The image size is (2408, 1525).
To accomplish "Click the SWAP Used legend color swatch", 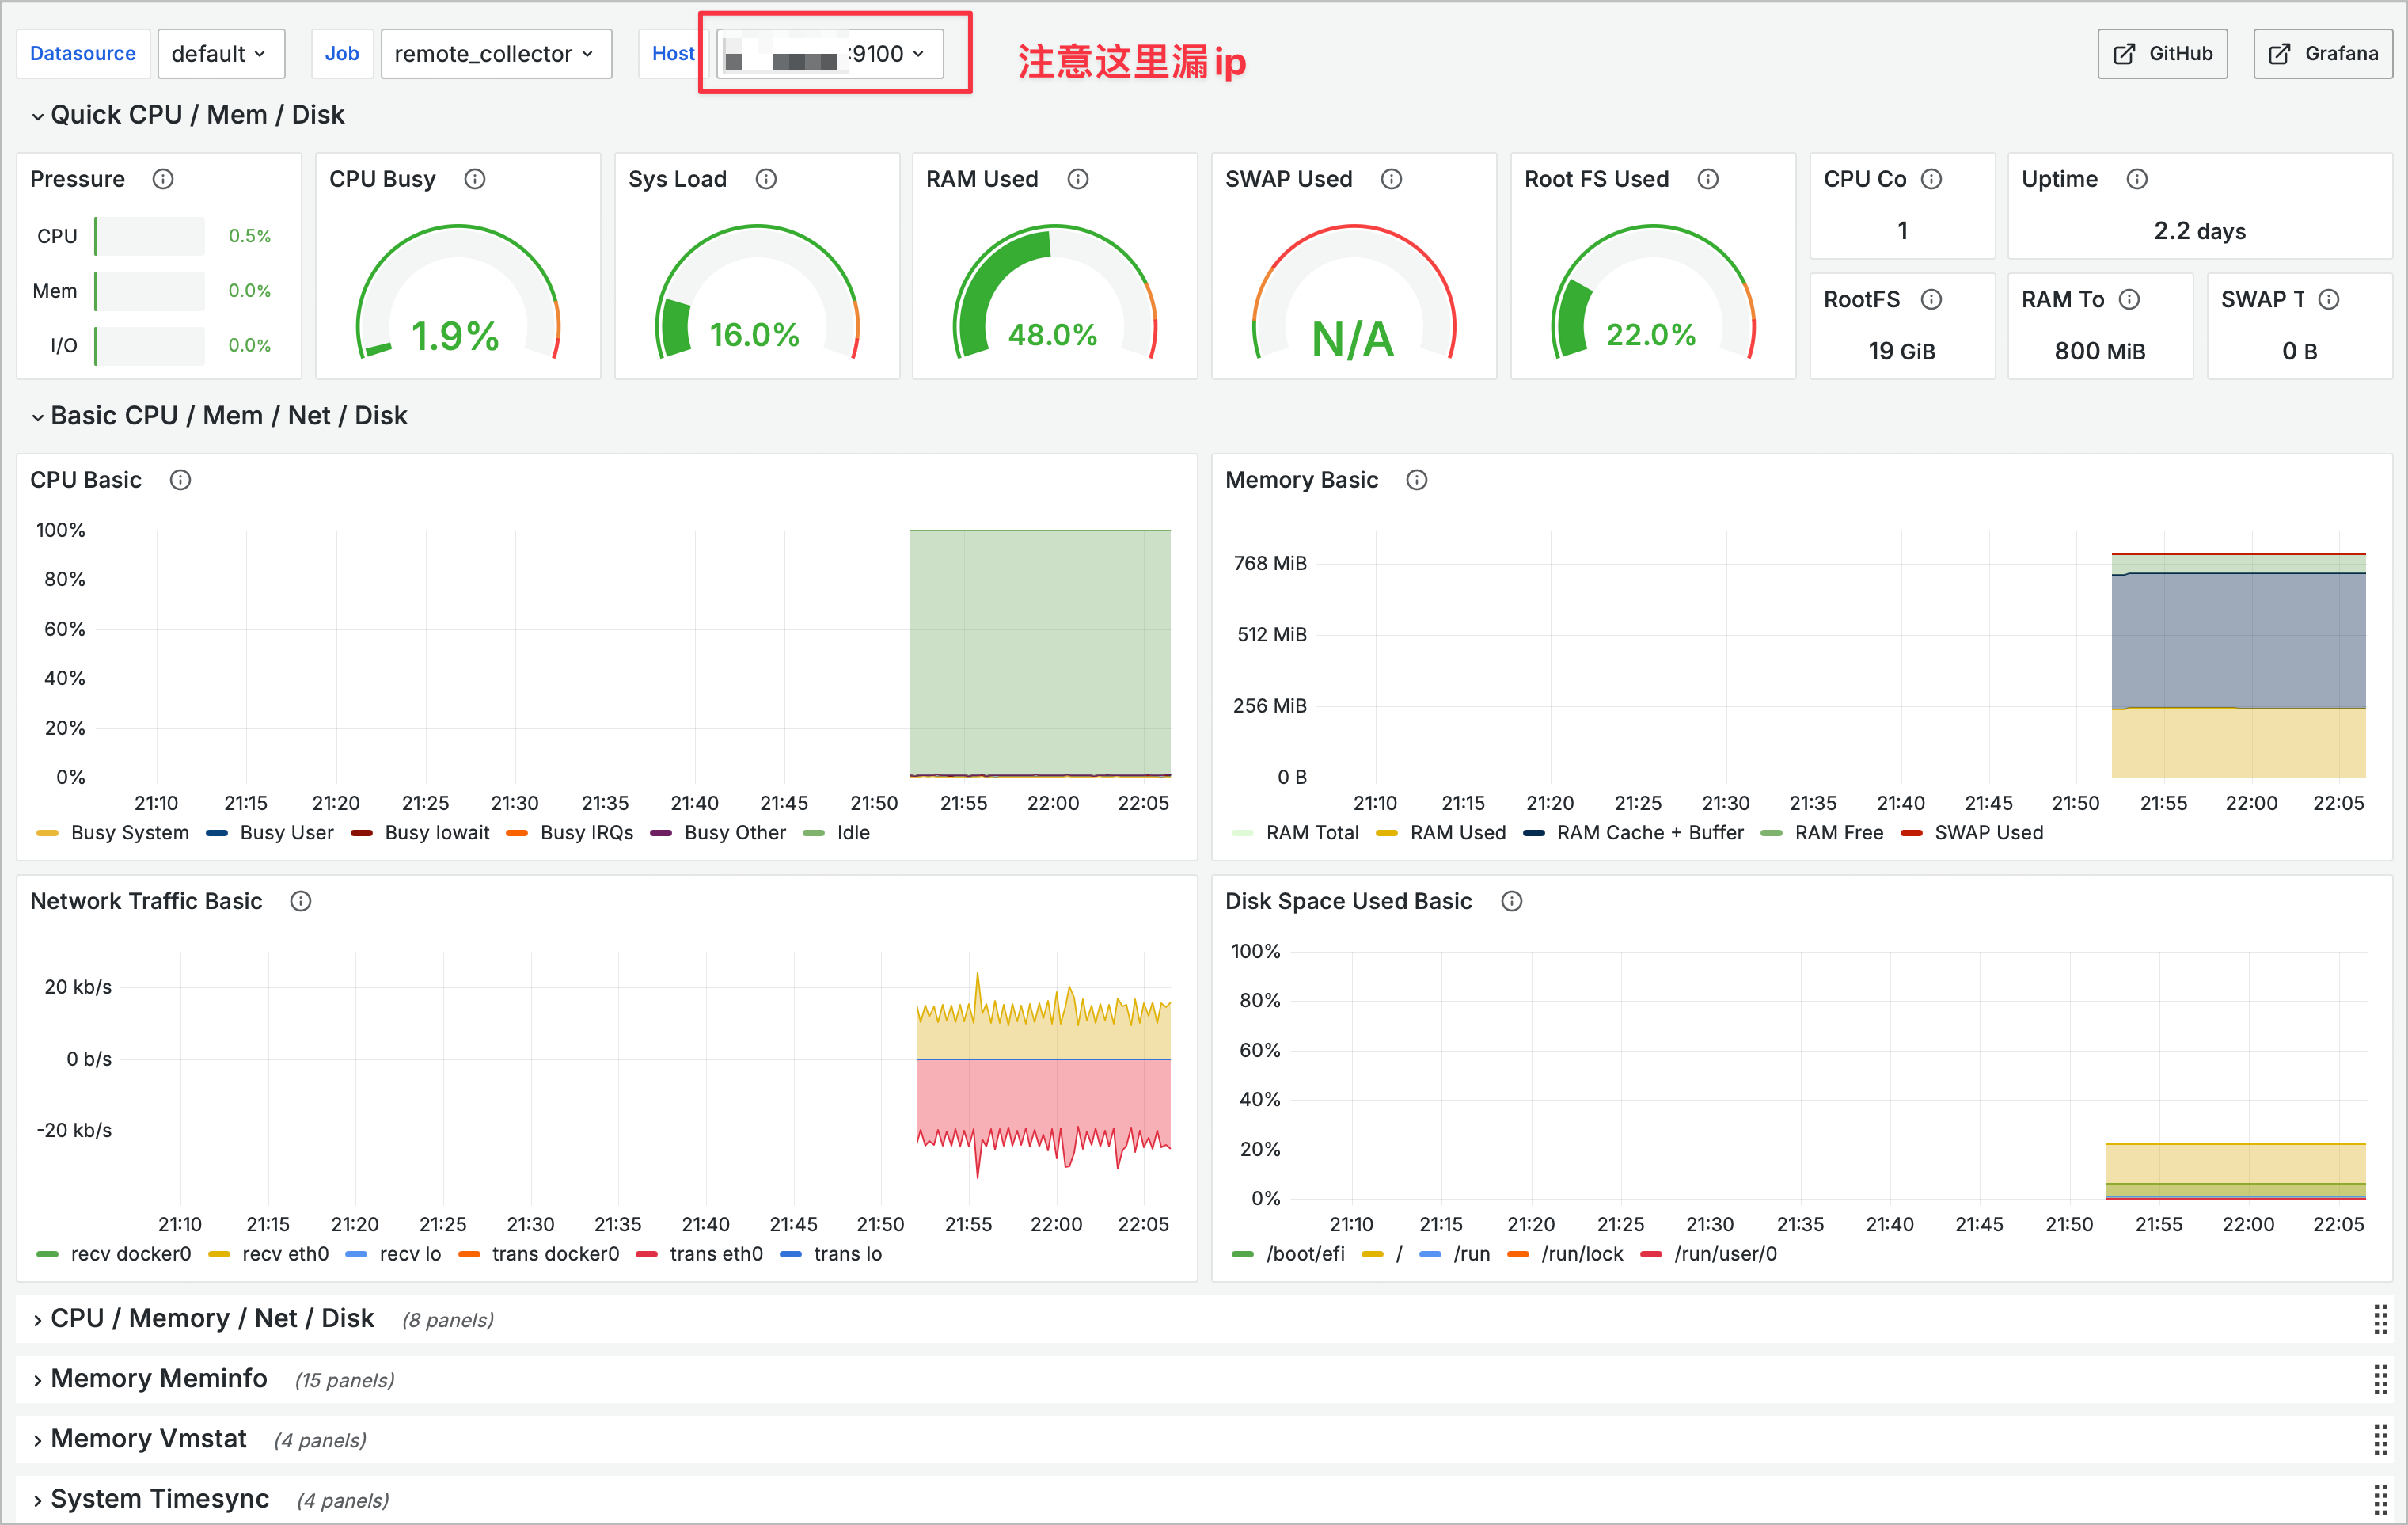I will coord(1911,833).
